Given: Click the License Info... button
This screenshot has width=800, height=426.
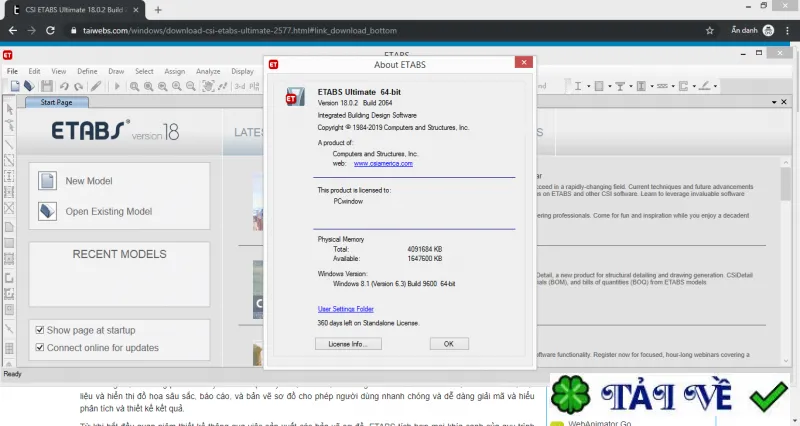Looking at the screenshot, I should 348,344.
